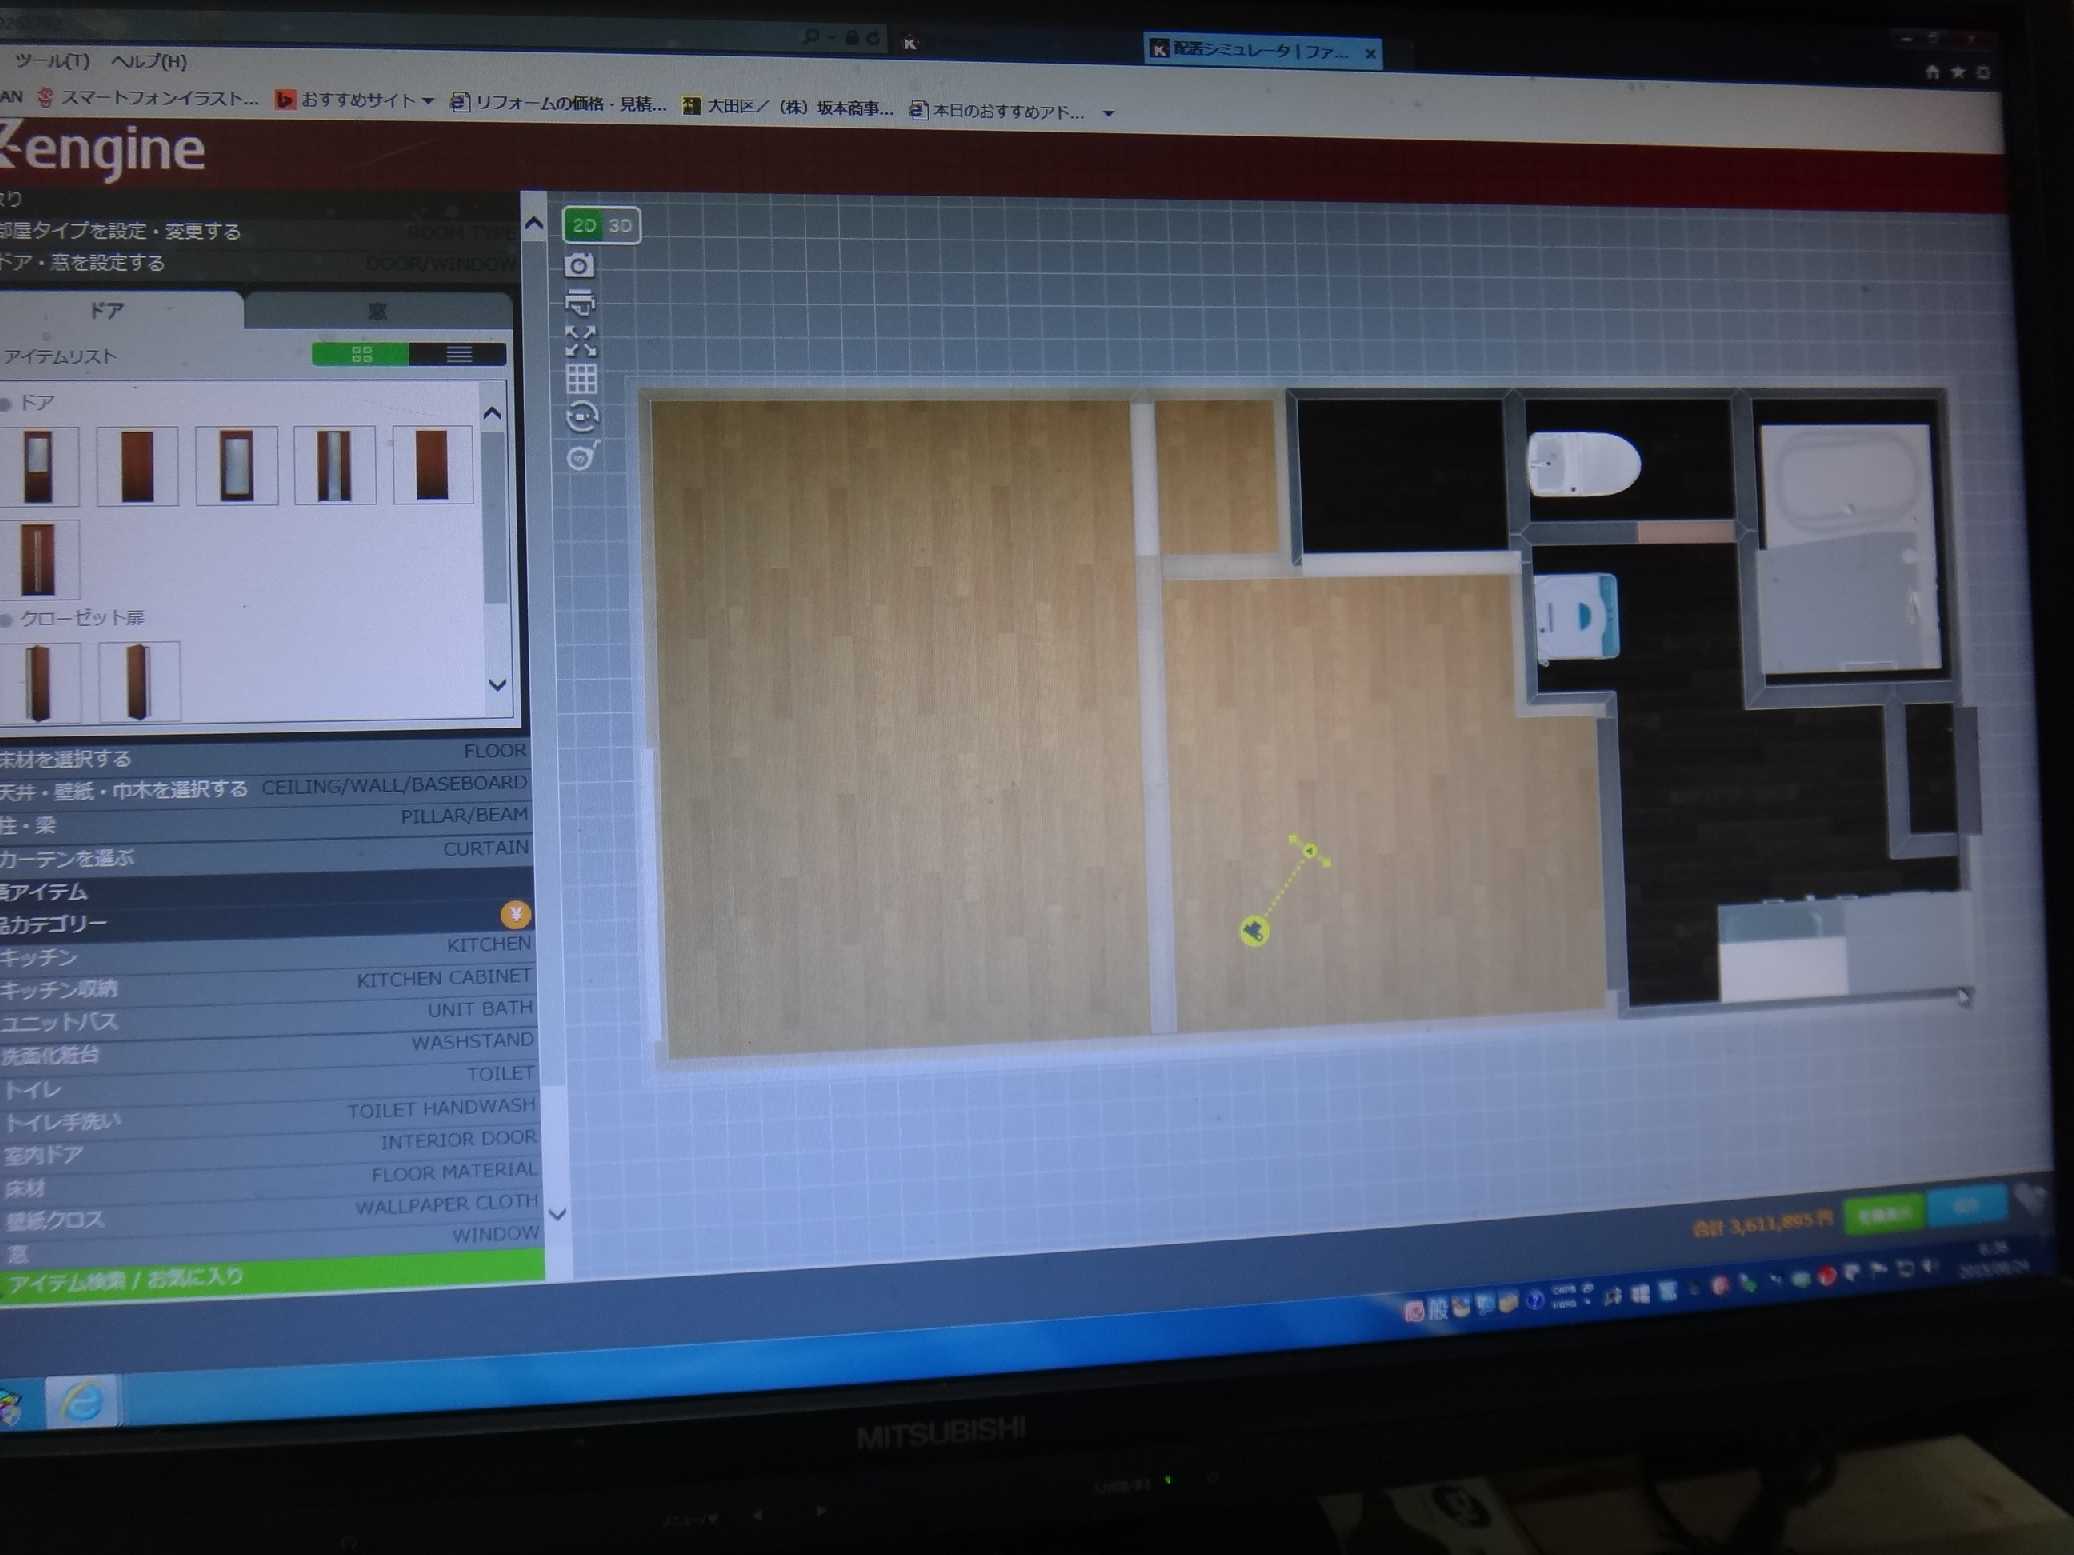Toggle the grid display icon
The image size is (2074, 1555).
[581, 379]
